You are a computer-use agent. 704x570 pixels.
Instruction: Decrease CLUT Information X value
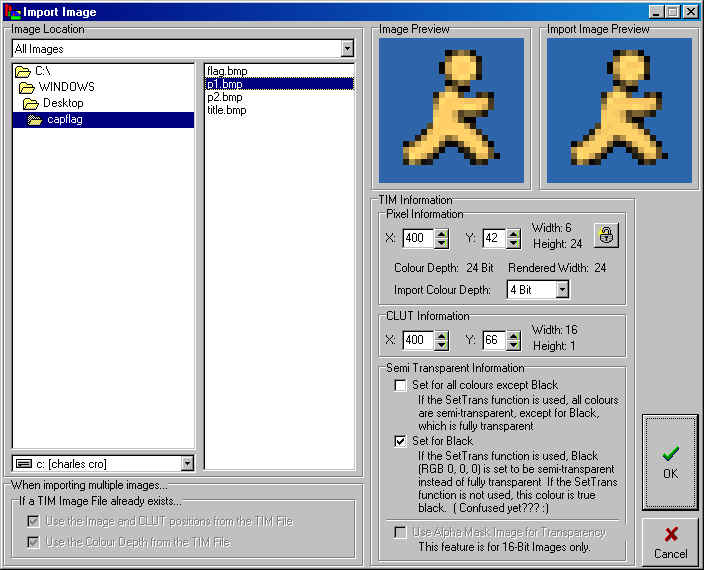pyautogui.click(x=441, y=345)
